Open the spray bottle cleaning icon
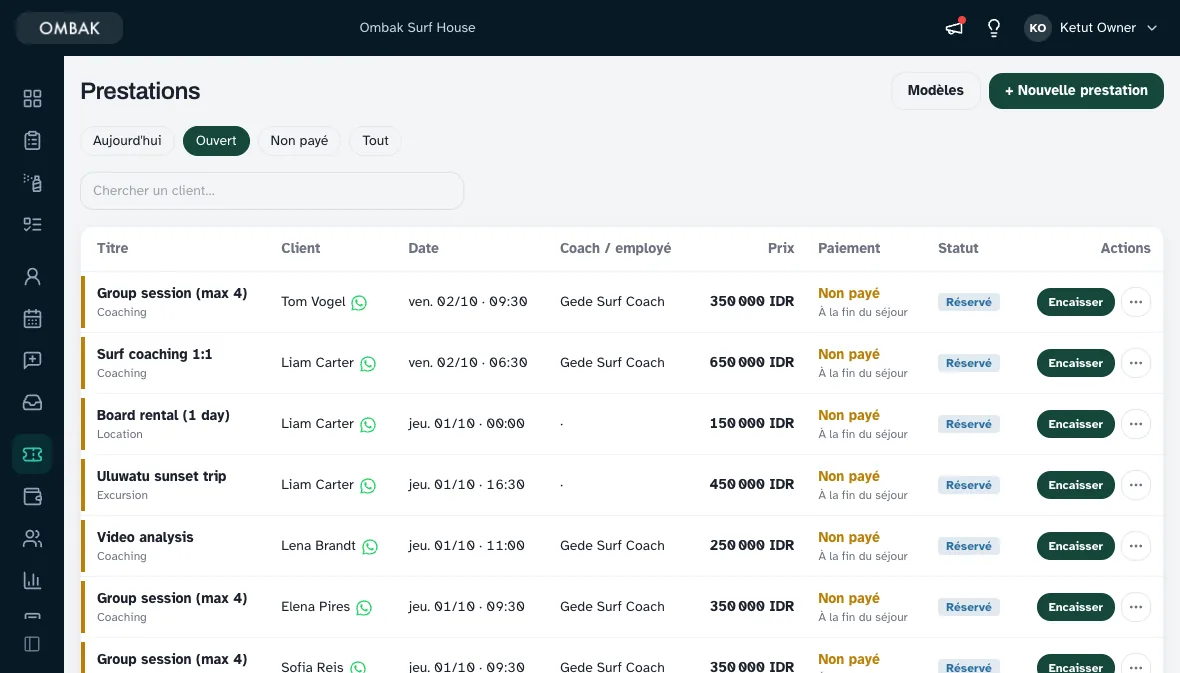Screen dimensions: 1180x673 (x=32, y=182)
